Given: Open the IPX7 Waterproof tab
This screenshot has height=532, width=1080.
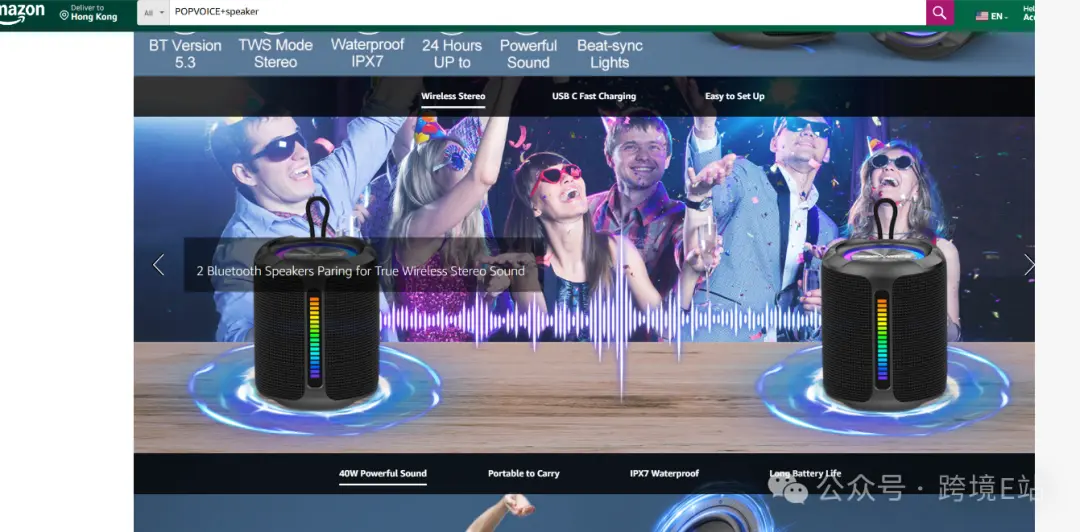Looking at the screenshot, I should click(x=664, y=474).
